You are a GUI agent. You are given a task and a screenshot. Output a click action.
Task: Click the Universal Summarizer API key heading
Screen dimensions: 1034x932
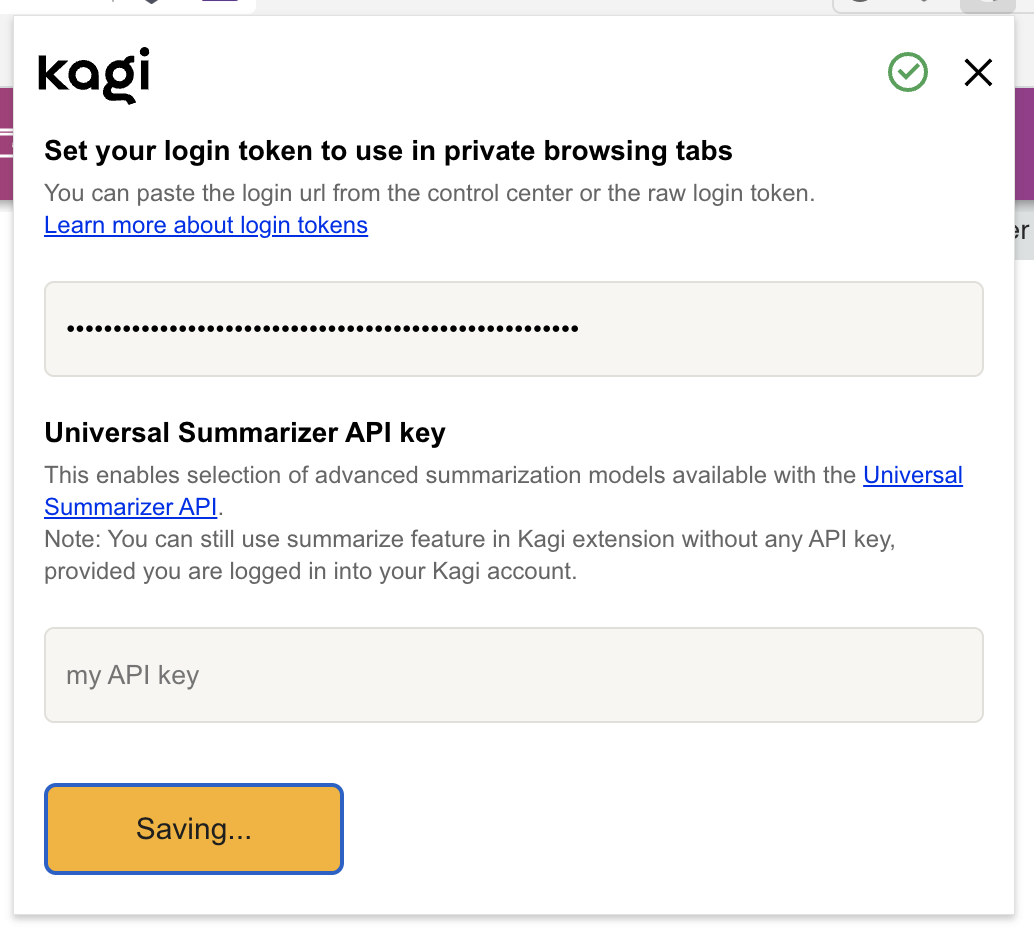245,433
